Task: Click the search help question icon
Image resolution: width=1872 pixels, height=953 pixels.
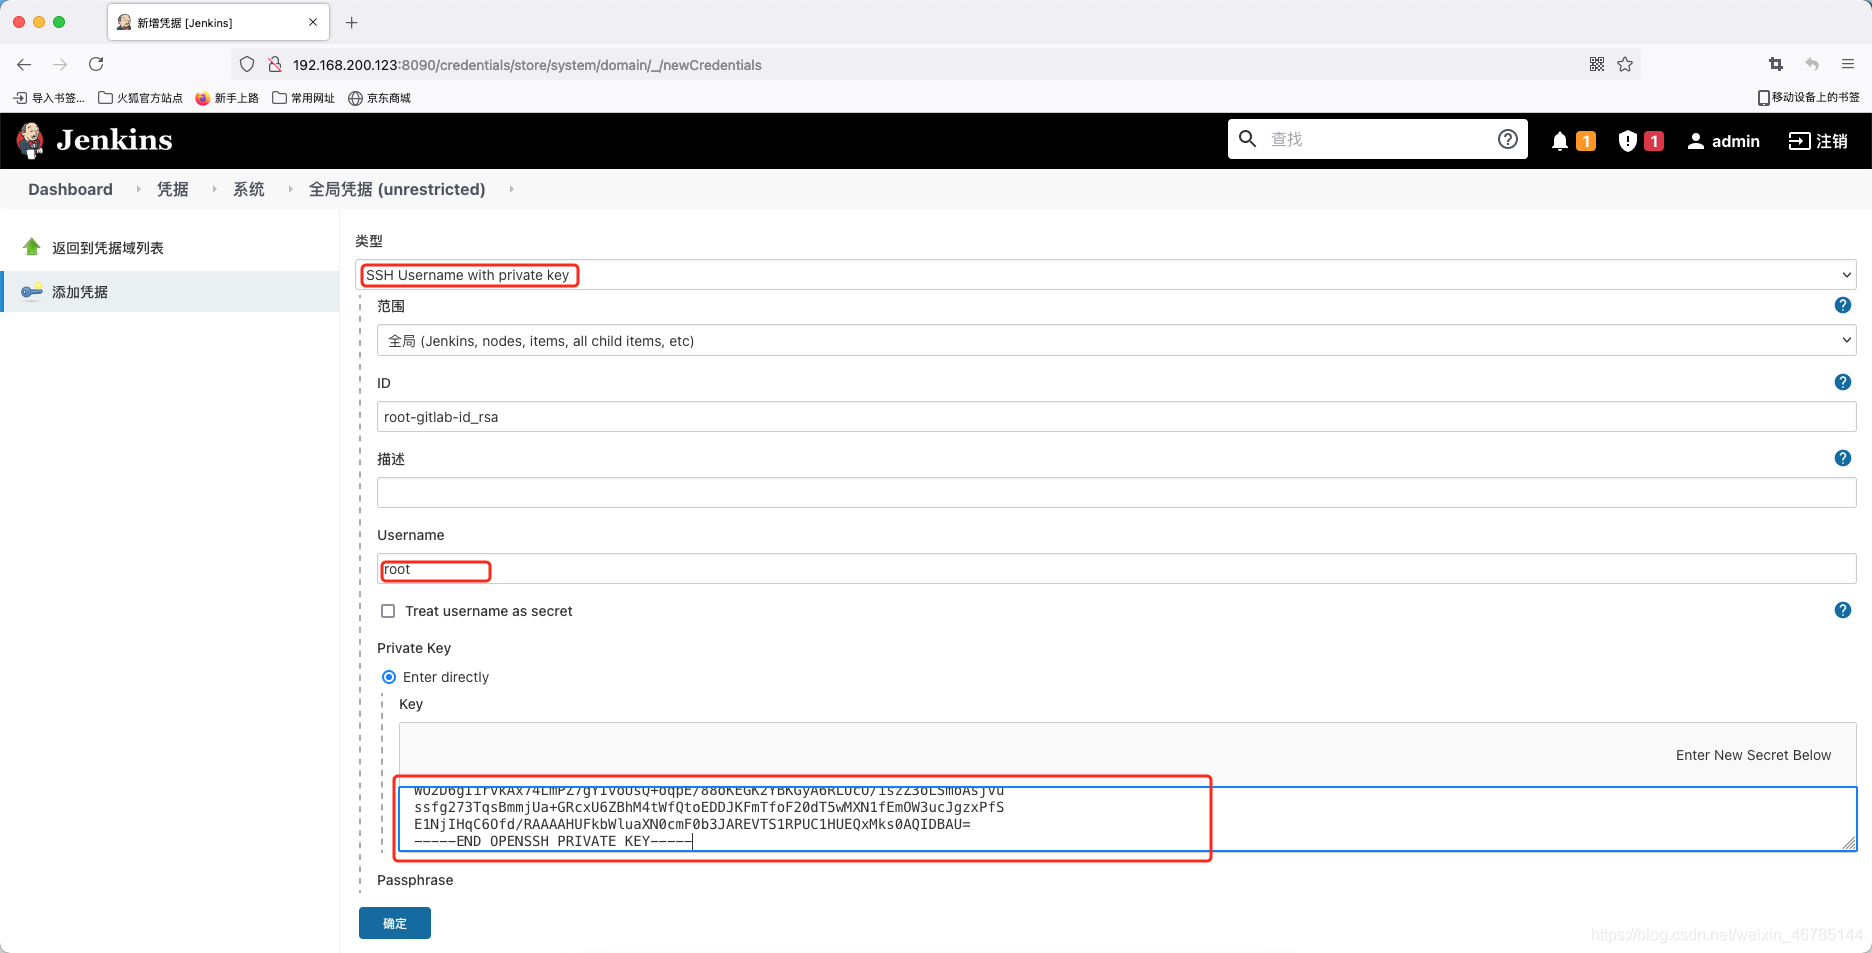Action: (x=1508, y=139)
